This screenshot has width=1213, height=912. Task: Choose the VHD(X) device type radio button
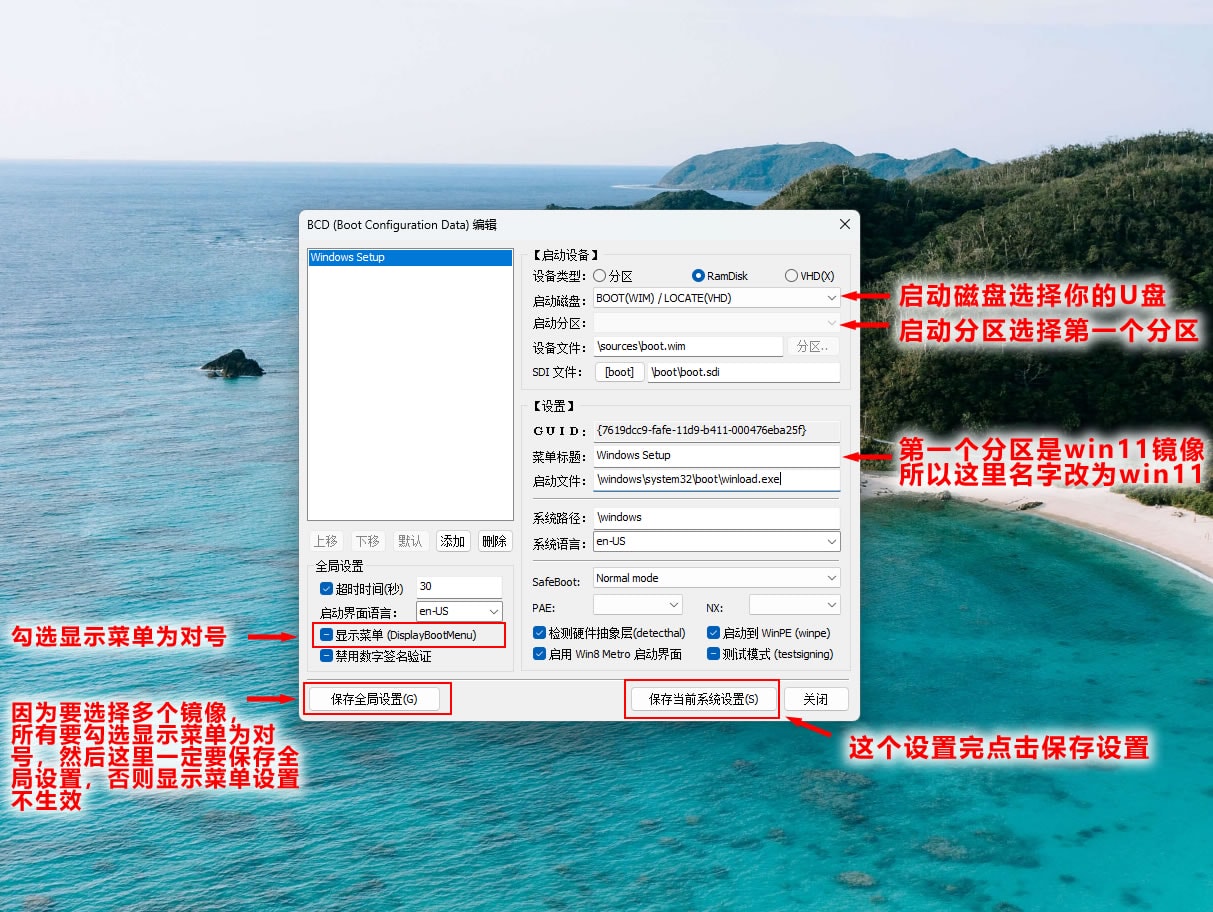[x=792, y=276]
